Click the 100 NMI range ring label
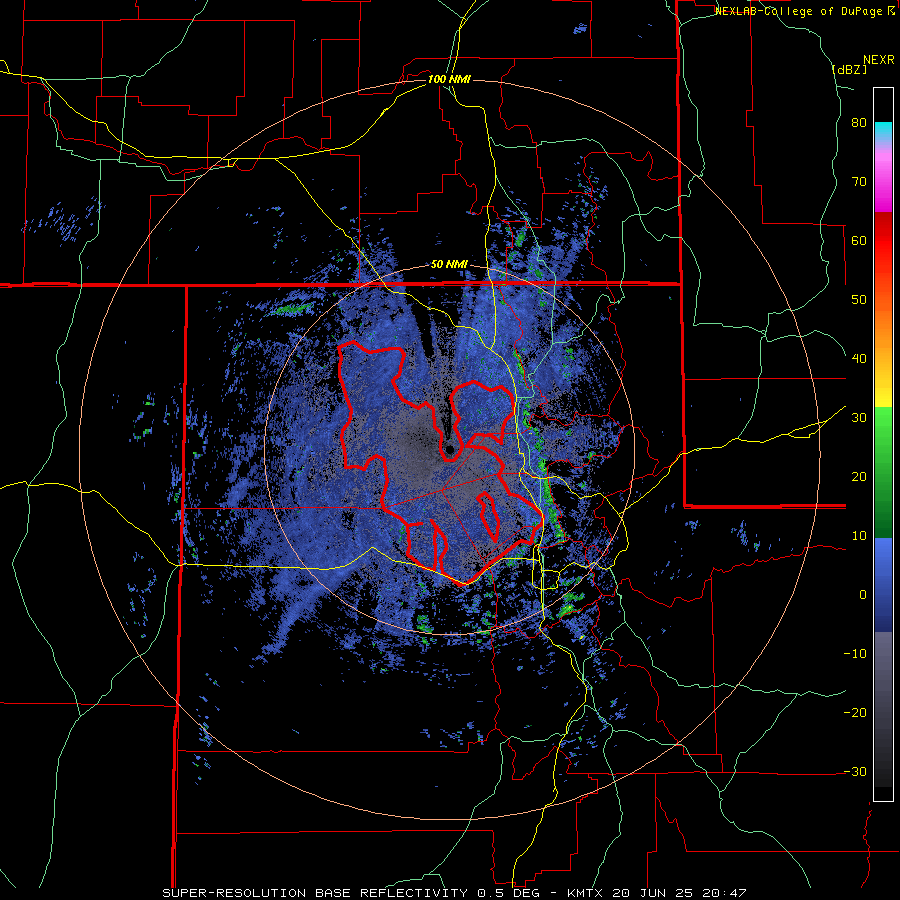The width and height of the screenshot is (900, 900). click(x=449, y=79)
